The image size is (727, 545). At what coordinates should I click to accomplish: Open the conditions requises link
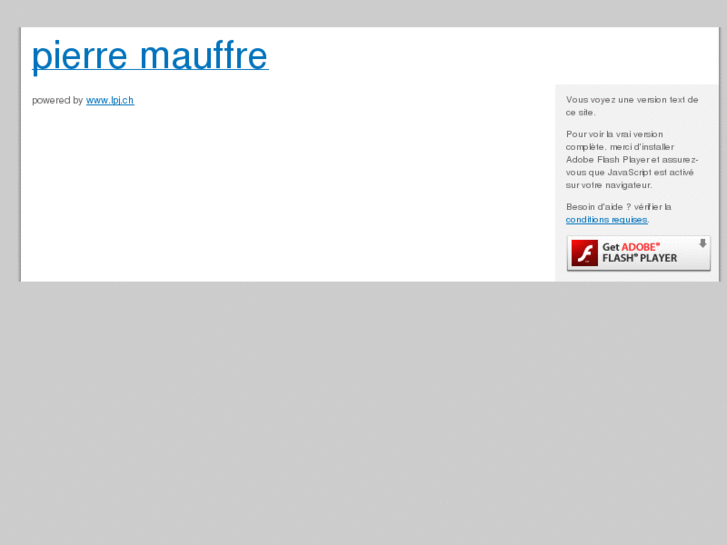pyautogui.click(x=606, y=219)
